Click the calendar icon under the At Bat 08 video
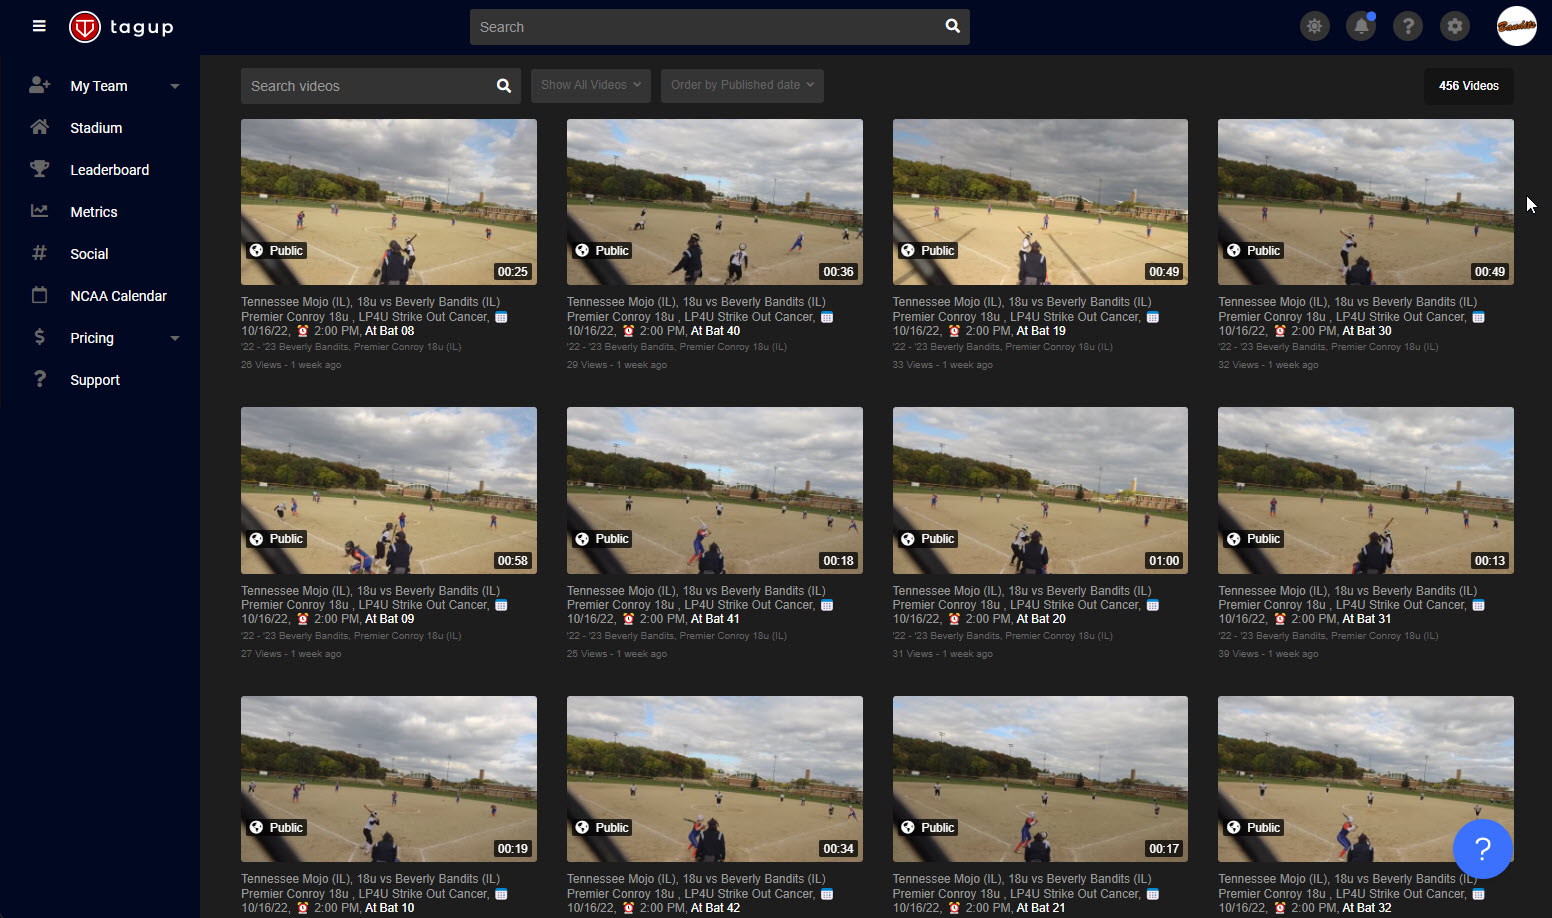The image size is (1552, 918). click(501, 317)
